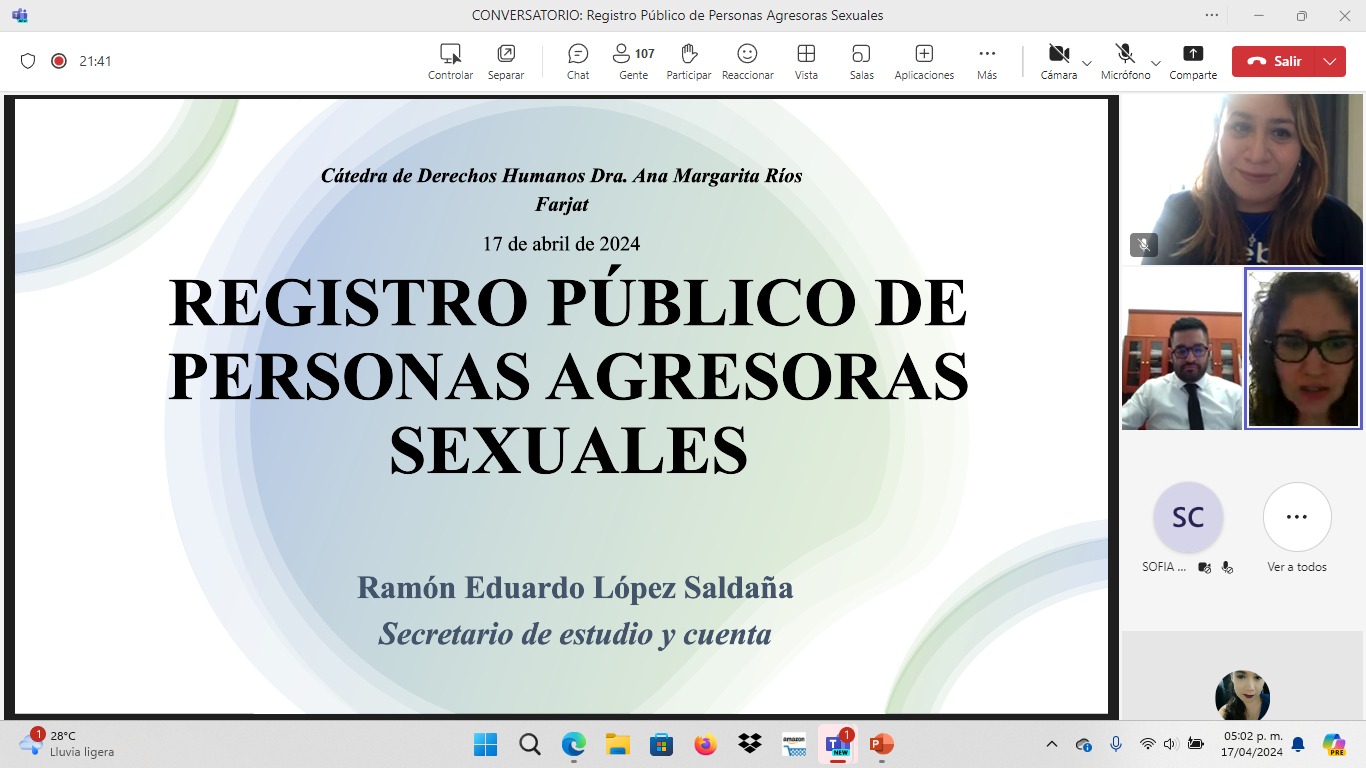
Task: Leave the meeting with Salir
Action: tap(1273, 61)
